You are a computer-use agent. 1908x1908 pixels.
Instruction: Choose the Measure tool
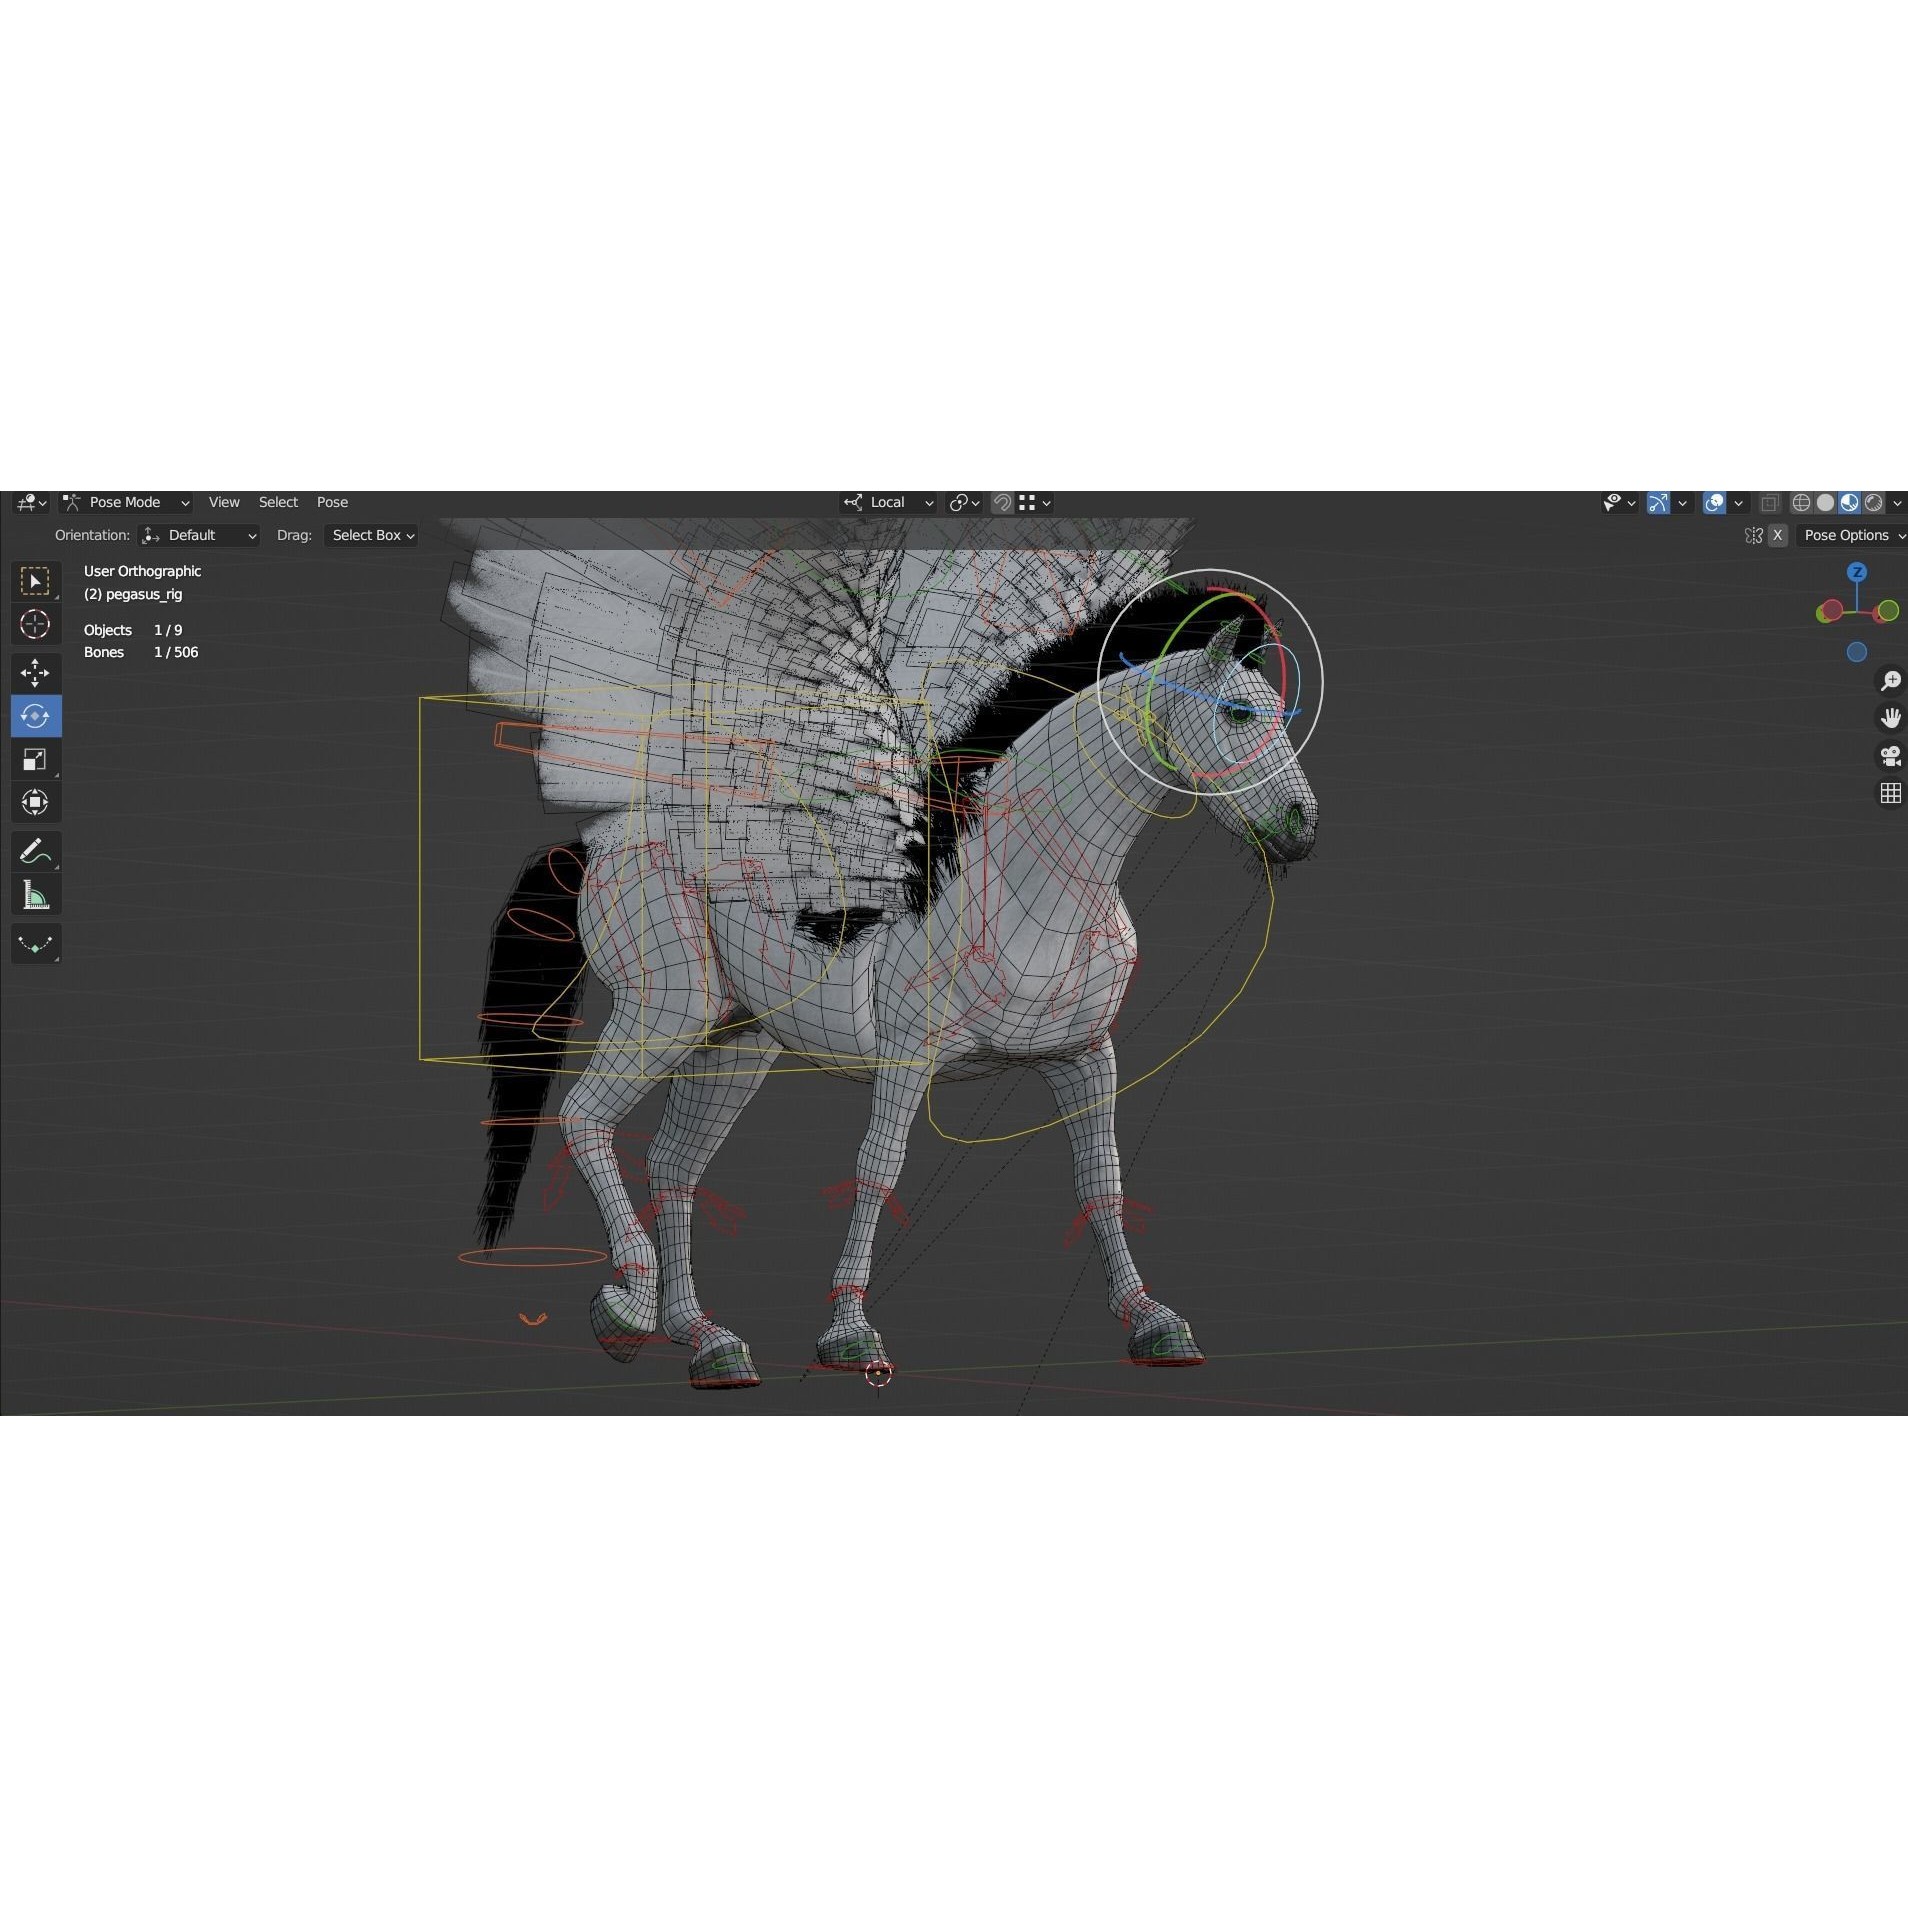click(x=36, y=893)
